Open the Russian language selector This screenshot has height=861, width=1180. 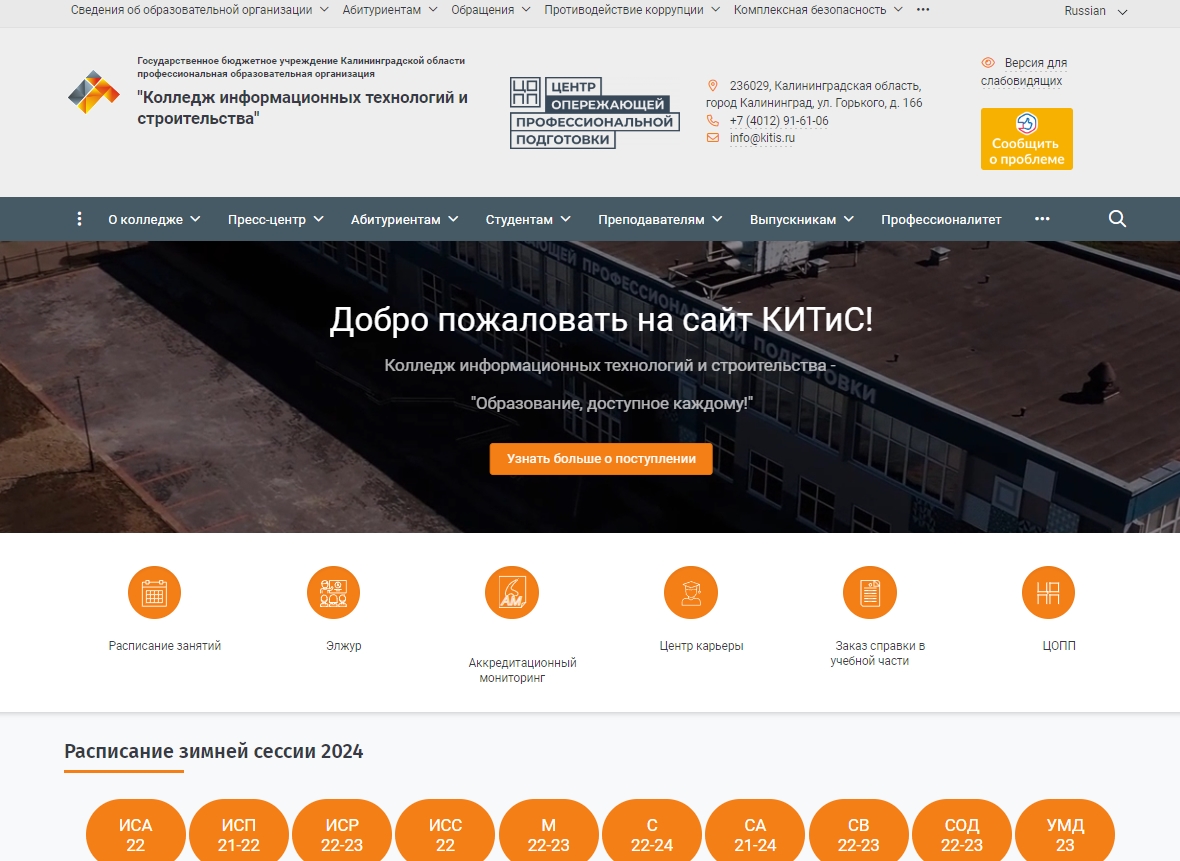pos(1085,11)
